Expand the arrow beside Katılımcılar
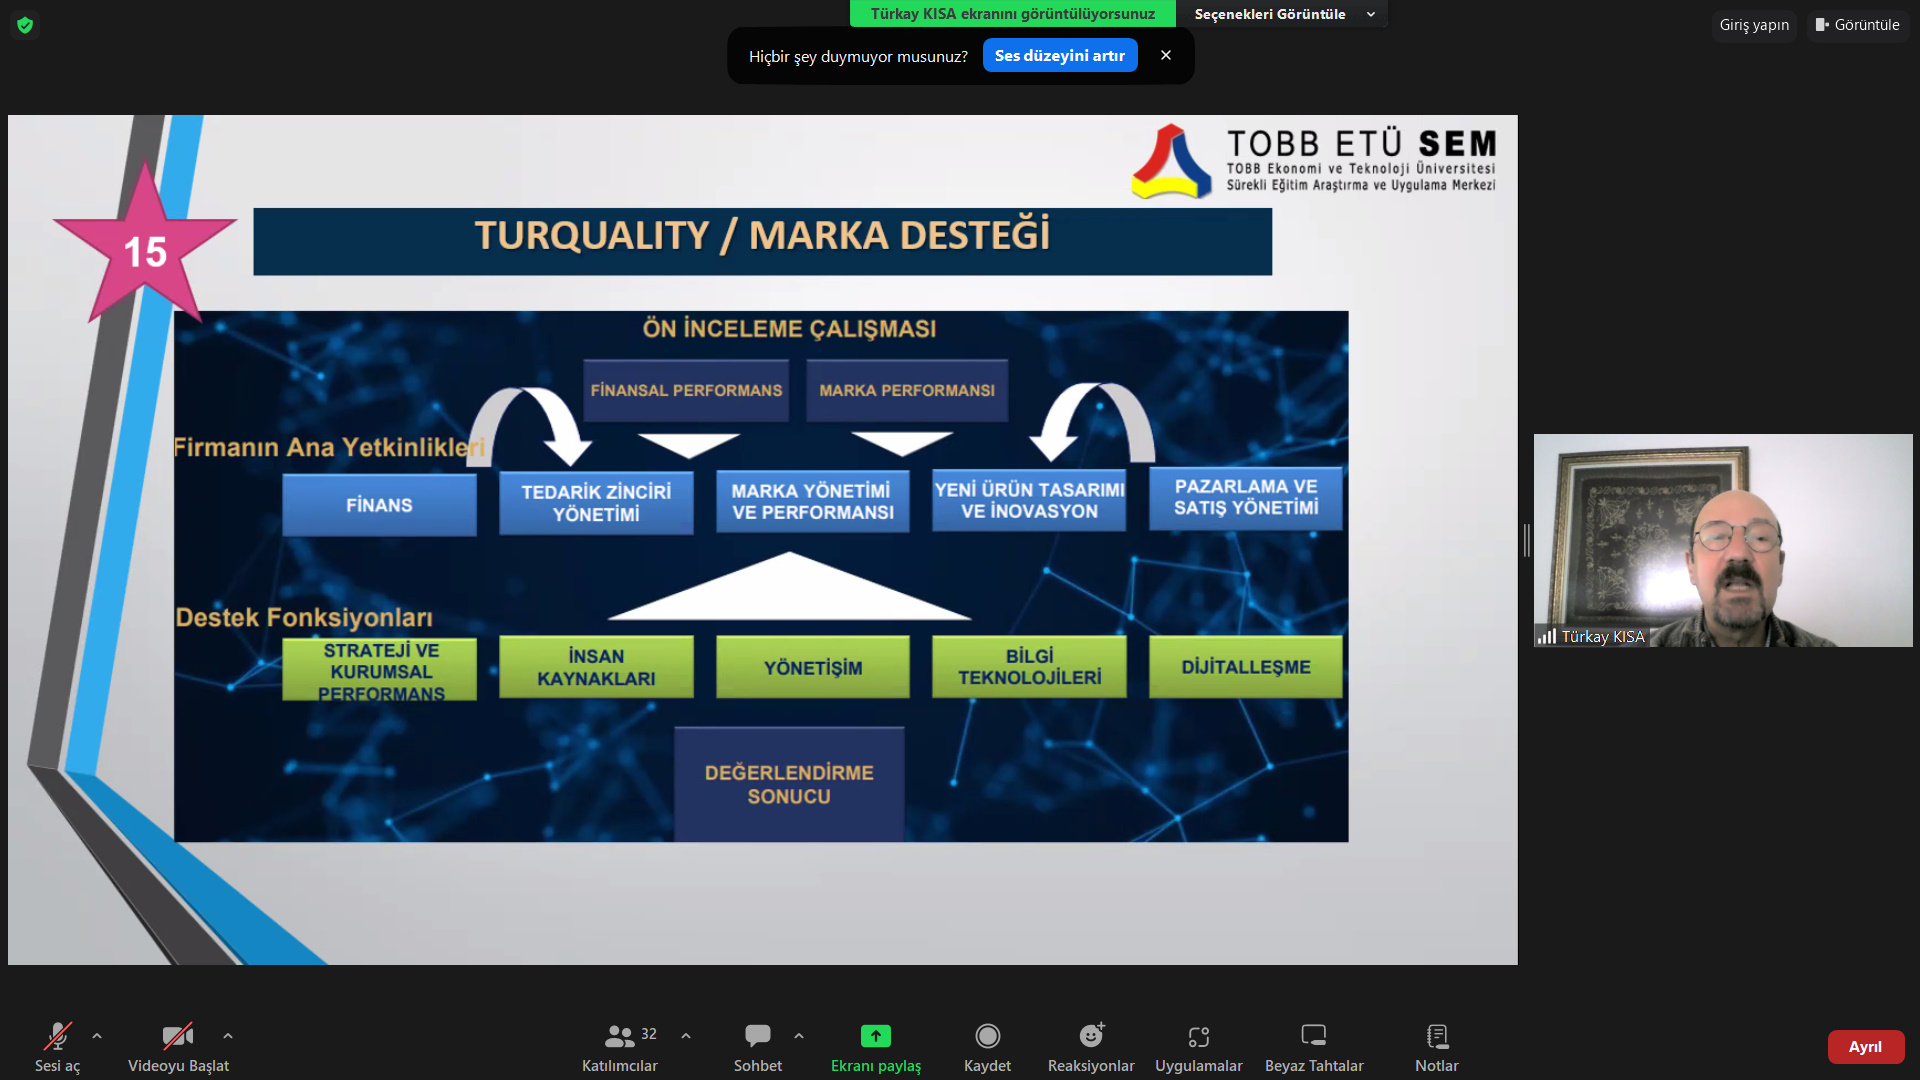The width and height of the screenshot is (1920, 1080). click(x=686, y=1037)
